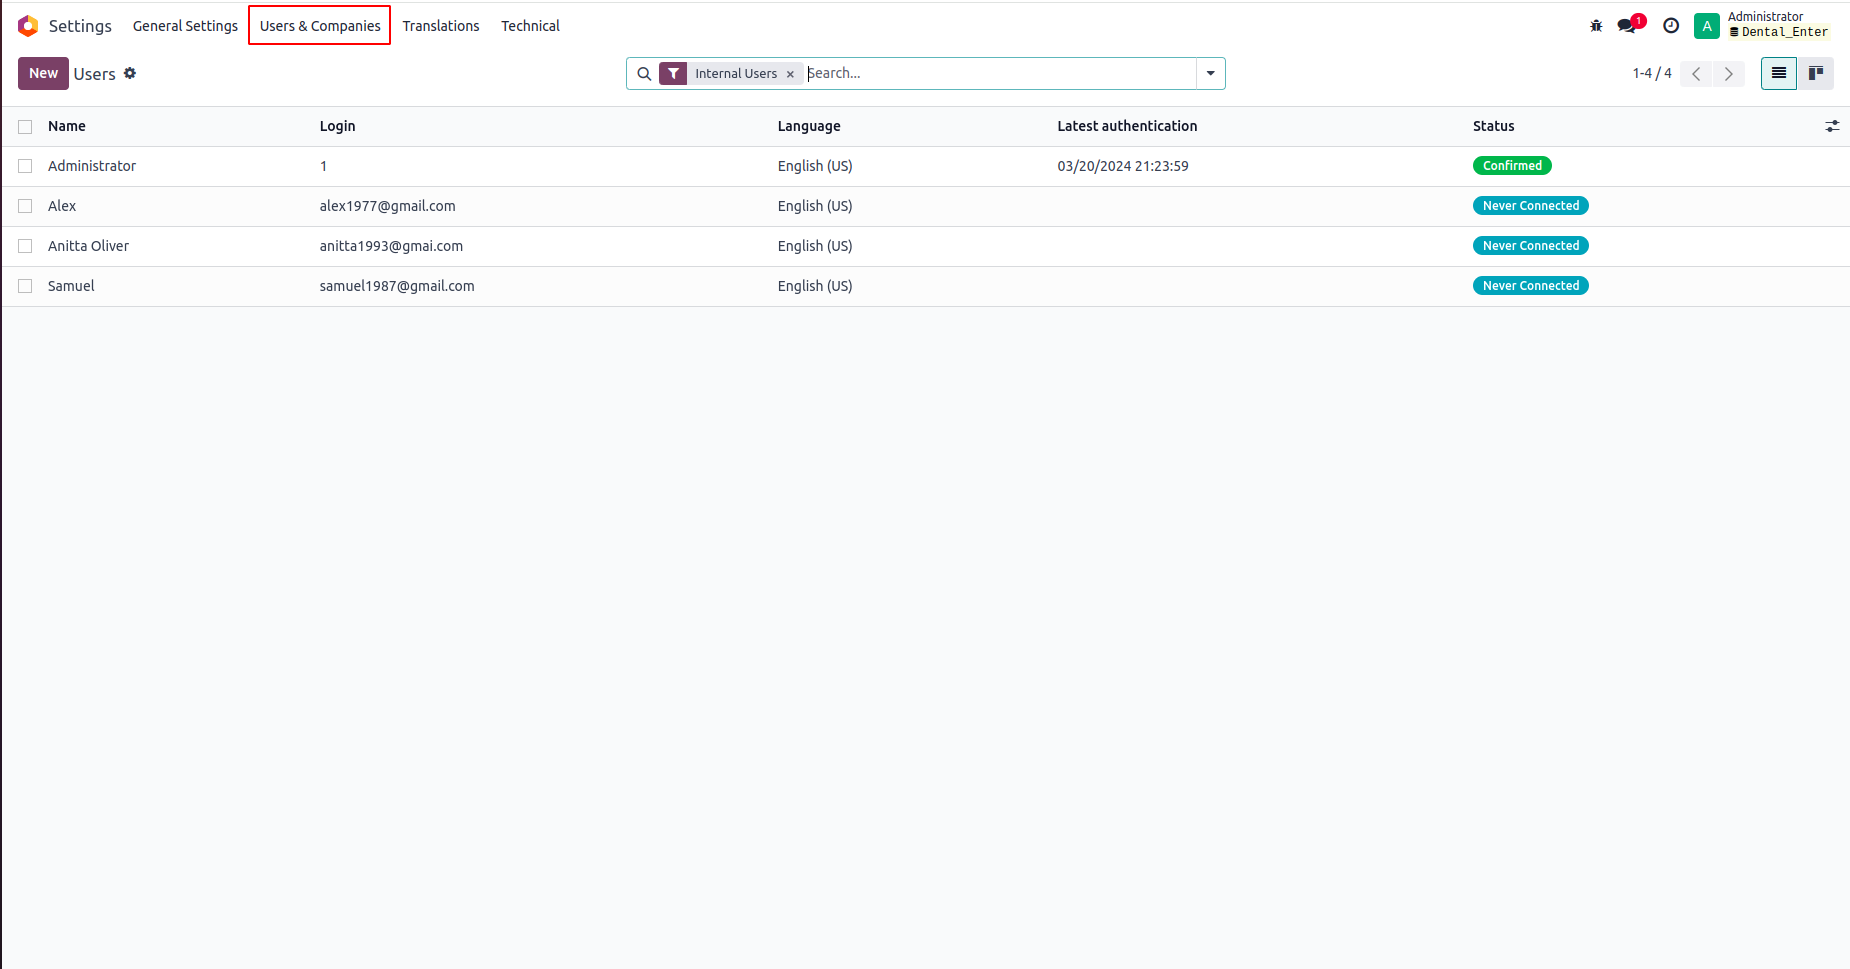Image resolution: width=1850 pixels, height=969 pixels.
Task: Open the Anitta Oliver user record
Action: [88, 246]
